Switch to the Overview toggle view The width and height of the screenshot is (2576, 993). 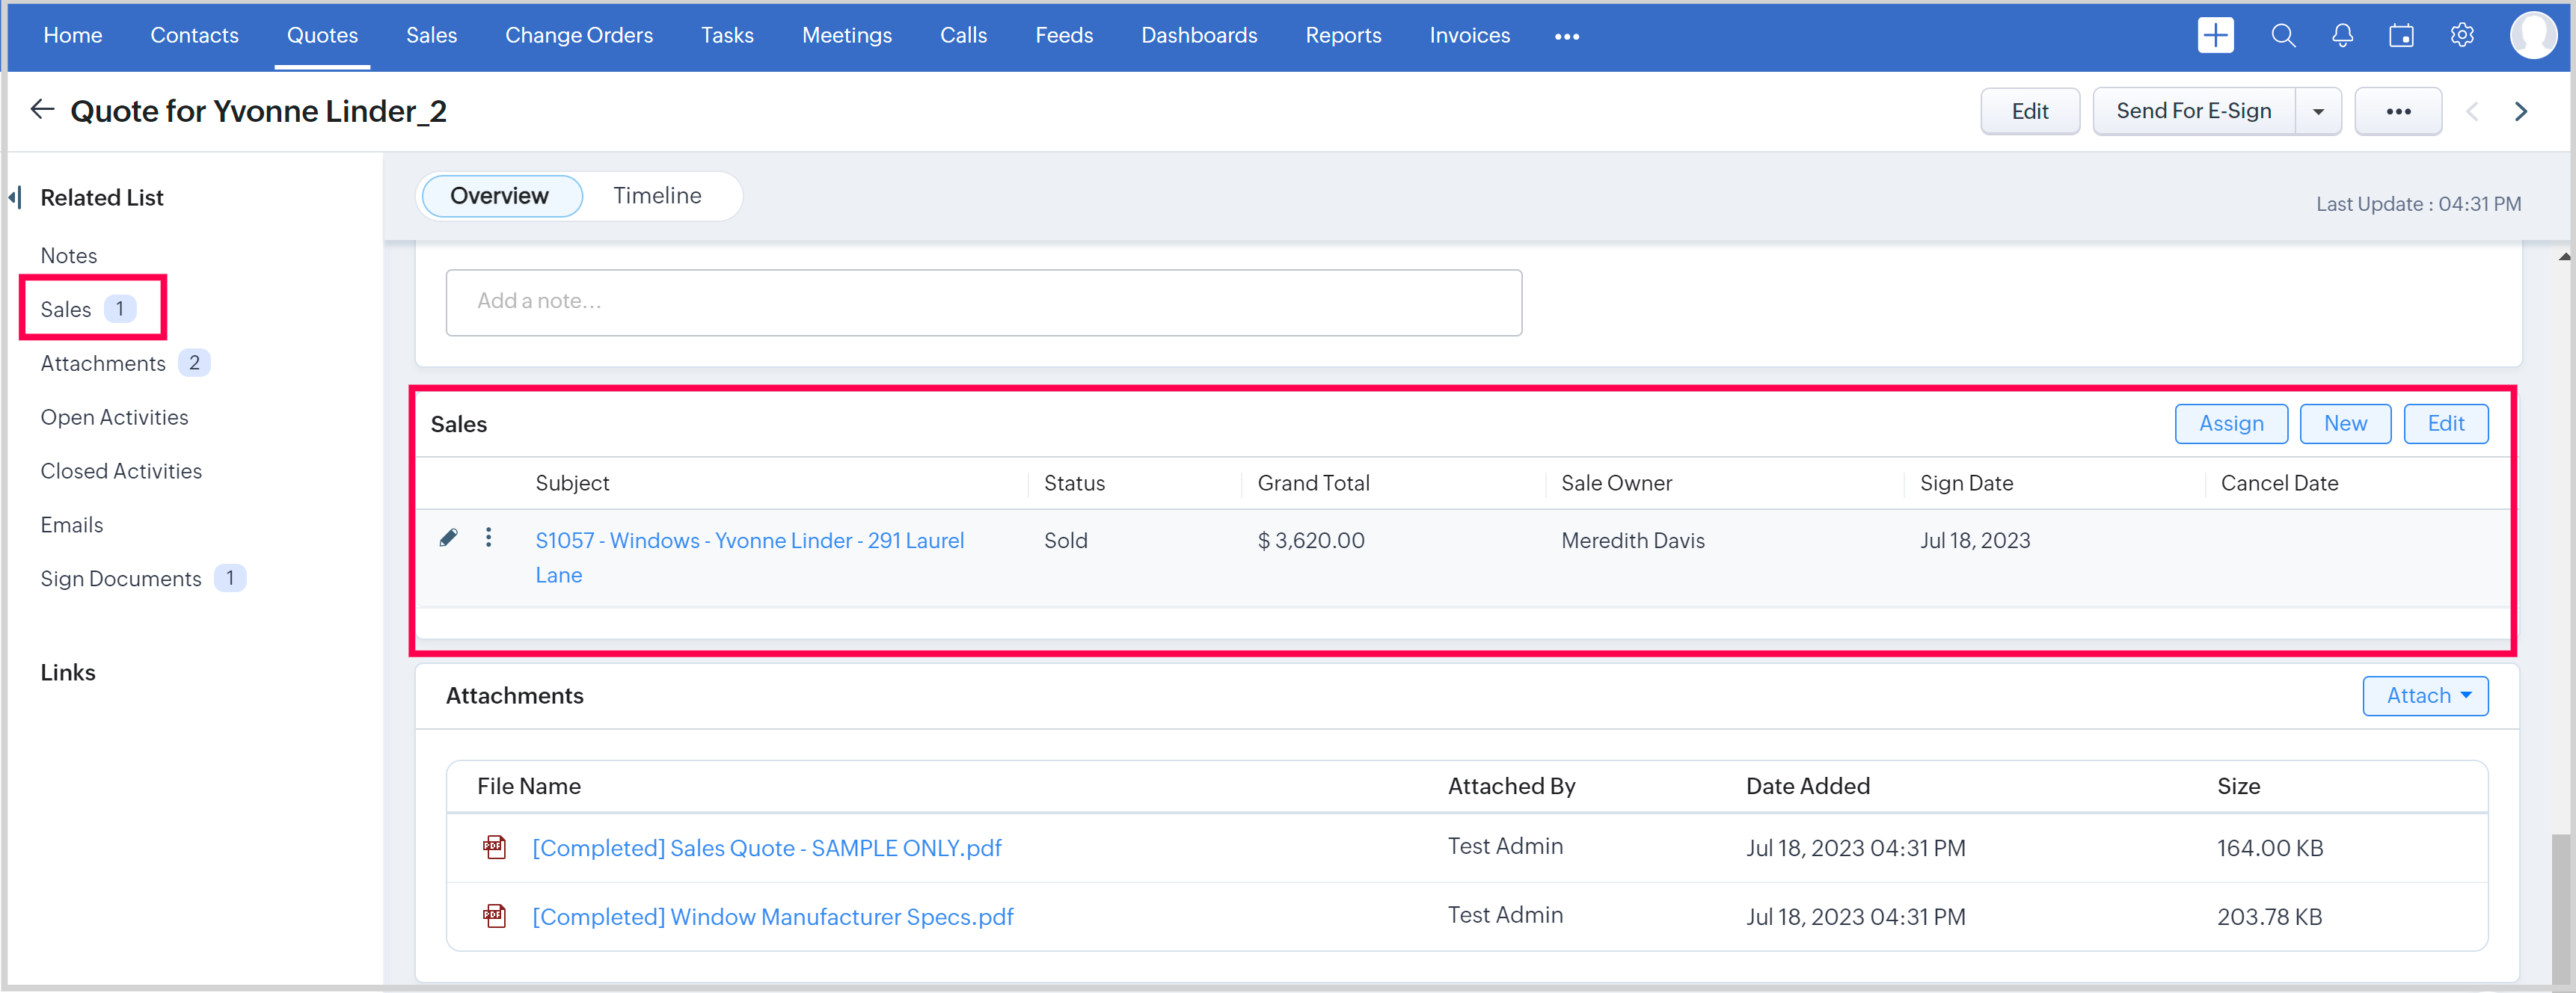pyautogui.click(x=500, y=195)
